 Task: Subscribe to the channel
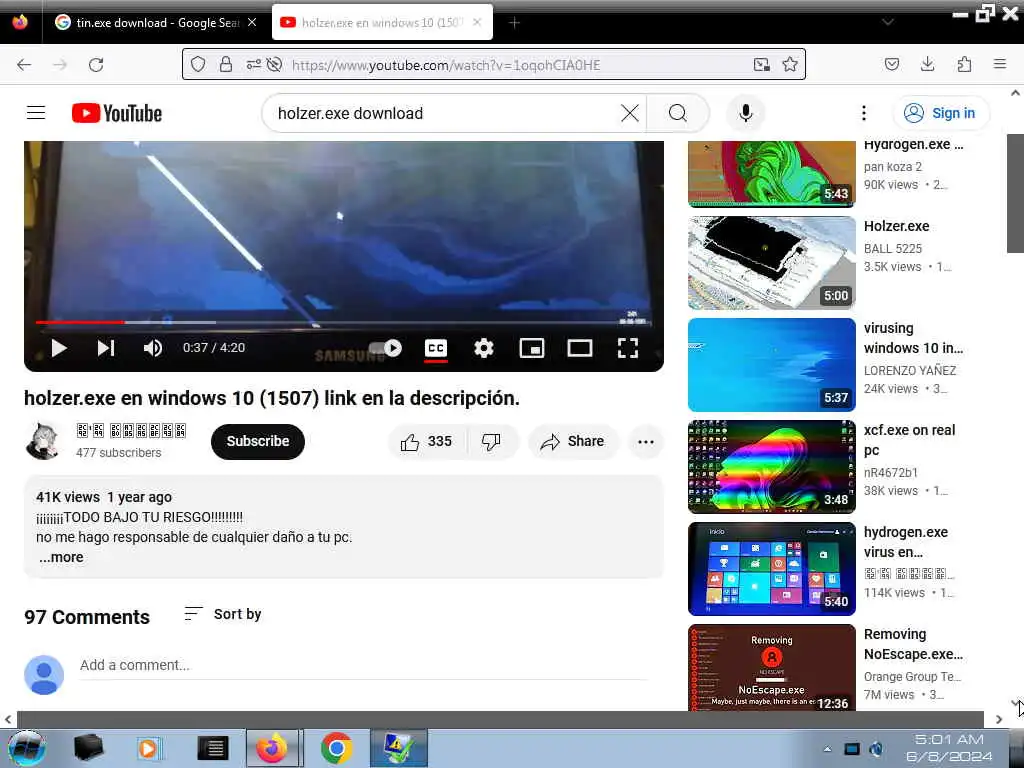pos(258,441)
